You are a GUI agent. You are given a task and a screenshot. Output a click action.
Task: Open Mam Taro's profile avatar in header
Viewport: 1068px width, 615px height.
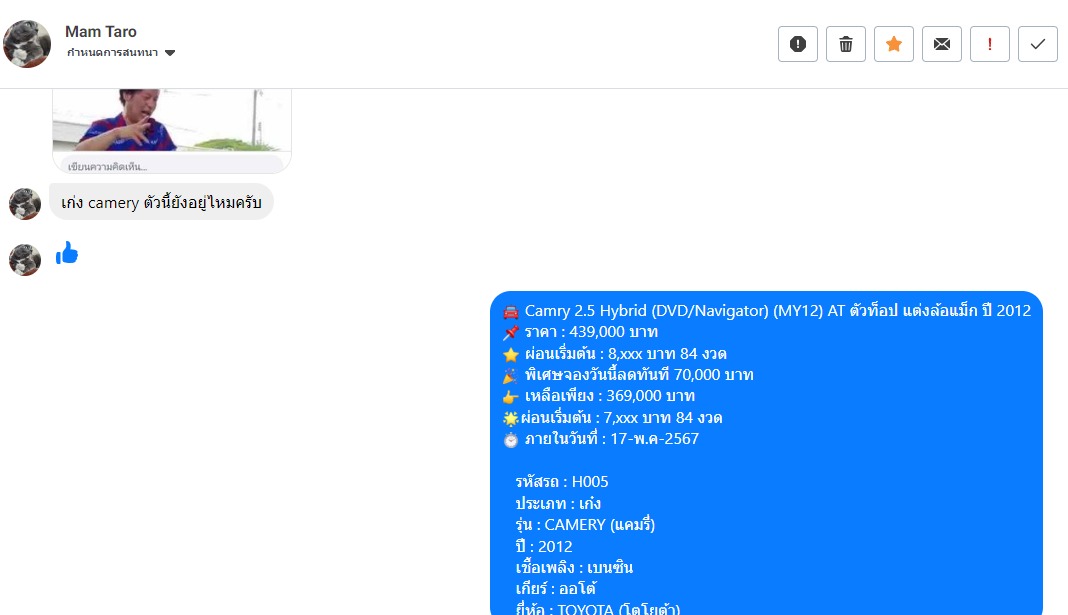tap(27, 44)
